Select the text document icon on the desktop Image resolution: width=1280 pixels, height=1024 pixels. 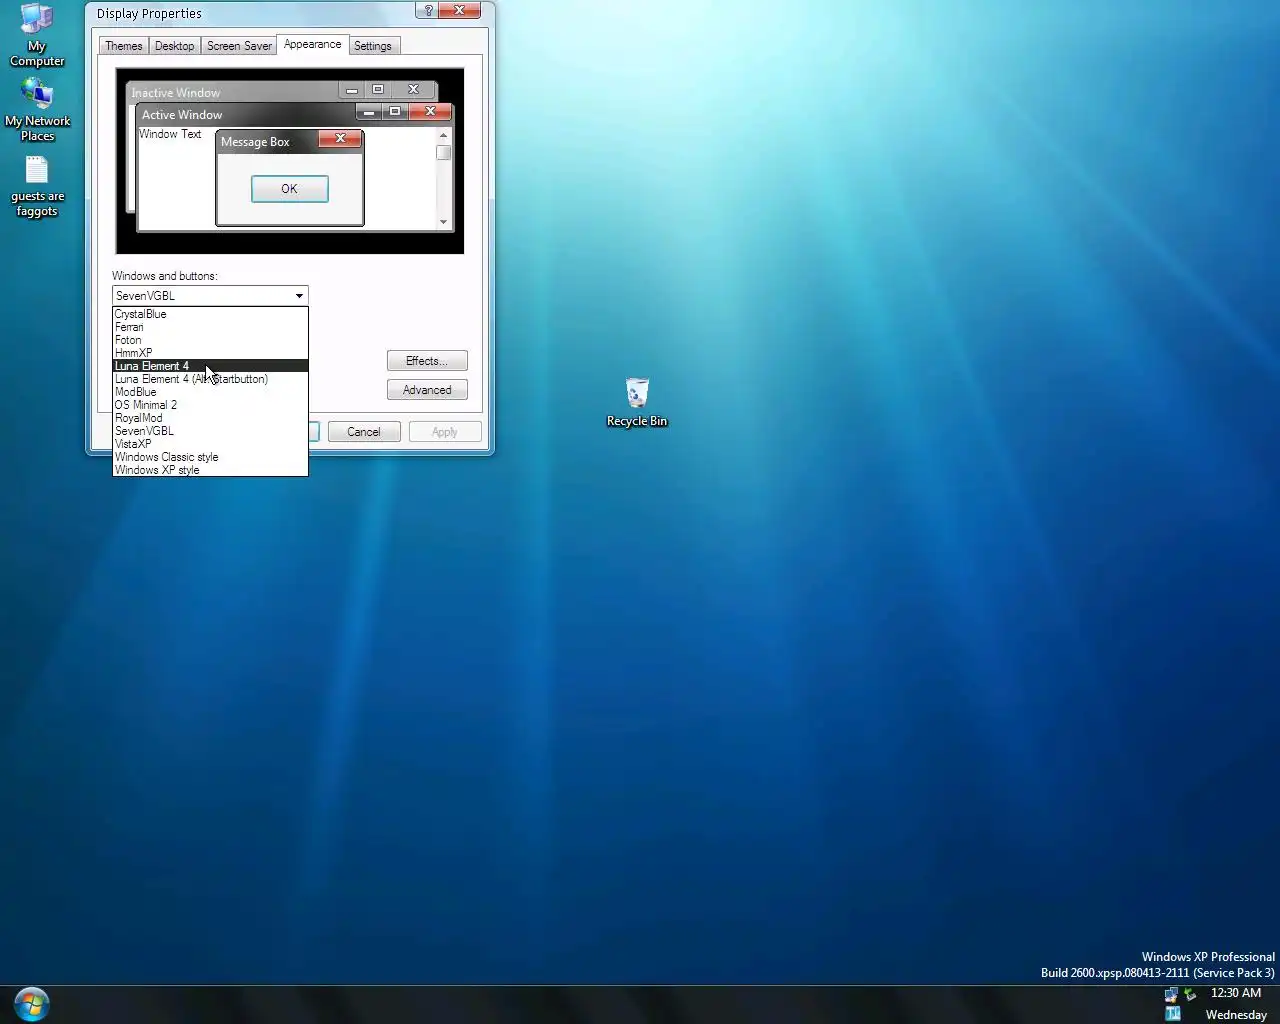tap(37, 186)
